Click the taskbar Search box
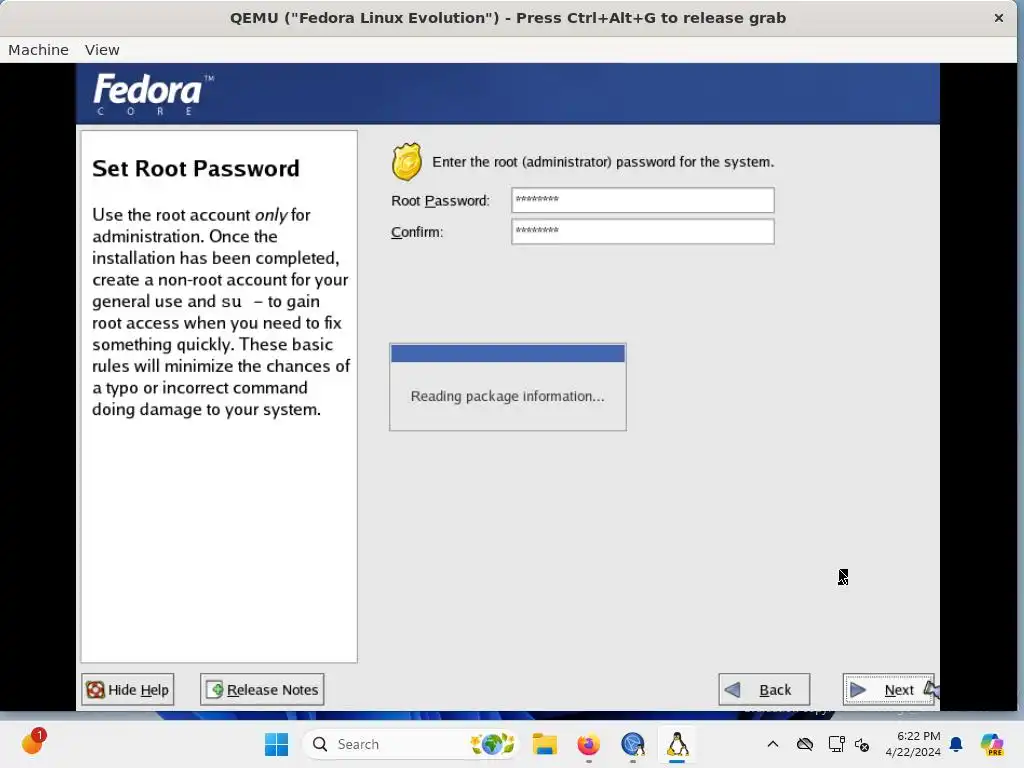The width and height of the screenshot is (1024, 768). pyautogui.click(x=411, y=744)
